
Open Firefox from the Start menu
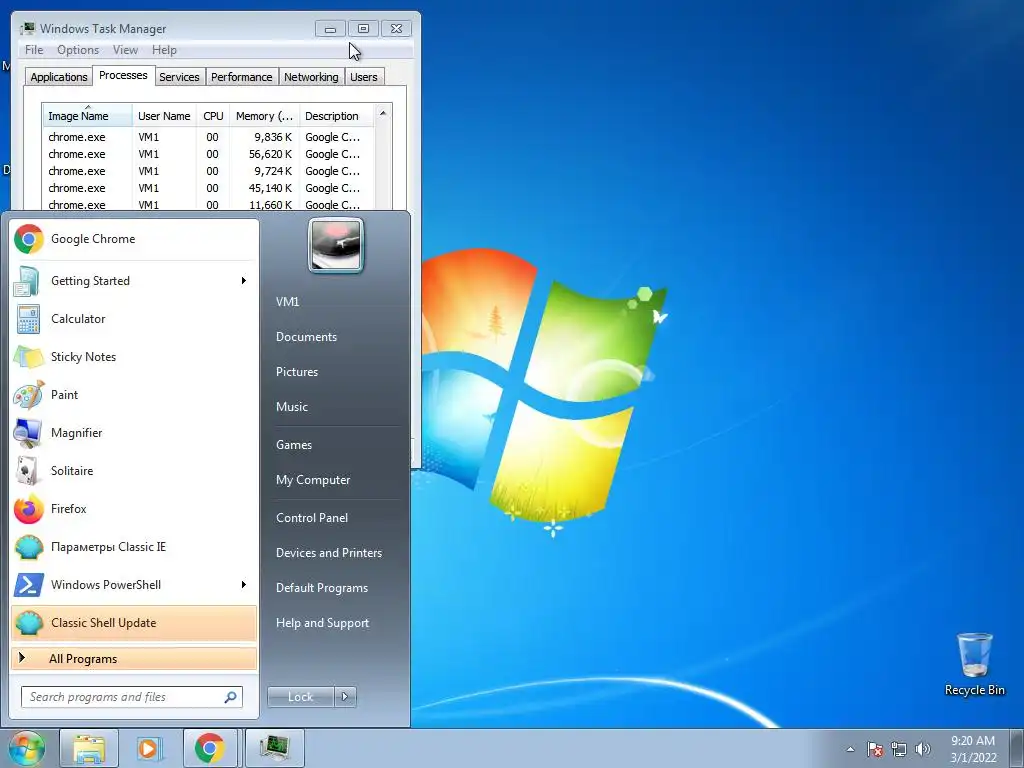pos(134,509)
